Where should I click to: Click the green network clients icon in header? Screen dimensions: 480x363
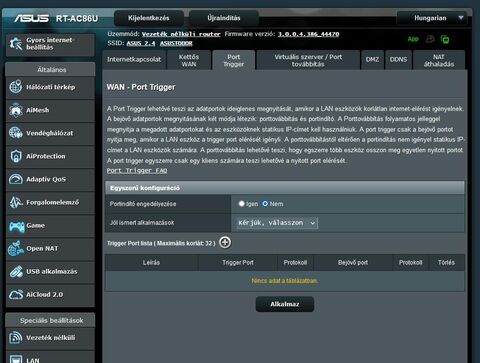[445, 39]
